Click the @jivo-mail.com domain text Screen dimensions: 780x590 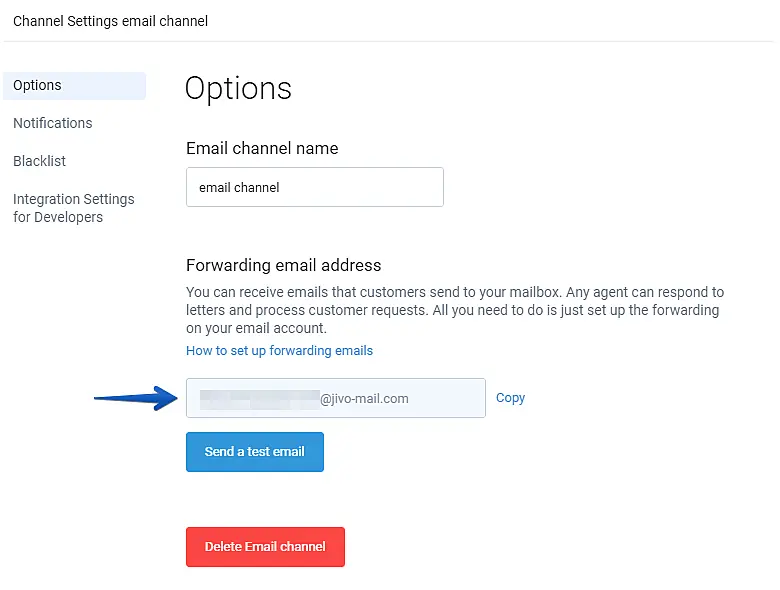364,398
